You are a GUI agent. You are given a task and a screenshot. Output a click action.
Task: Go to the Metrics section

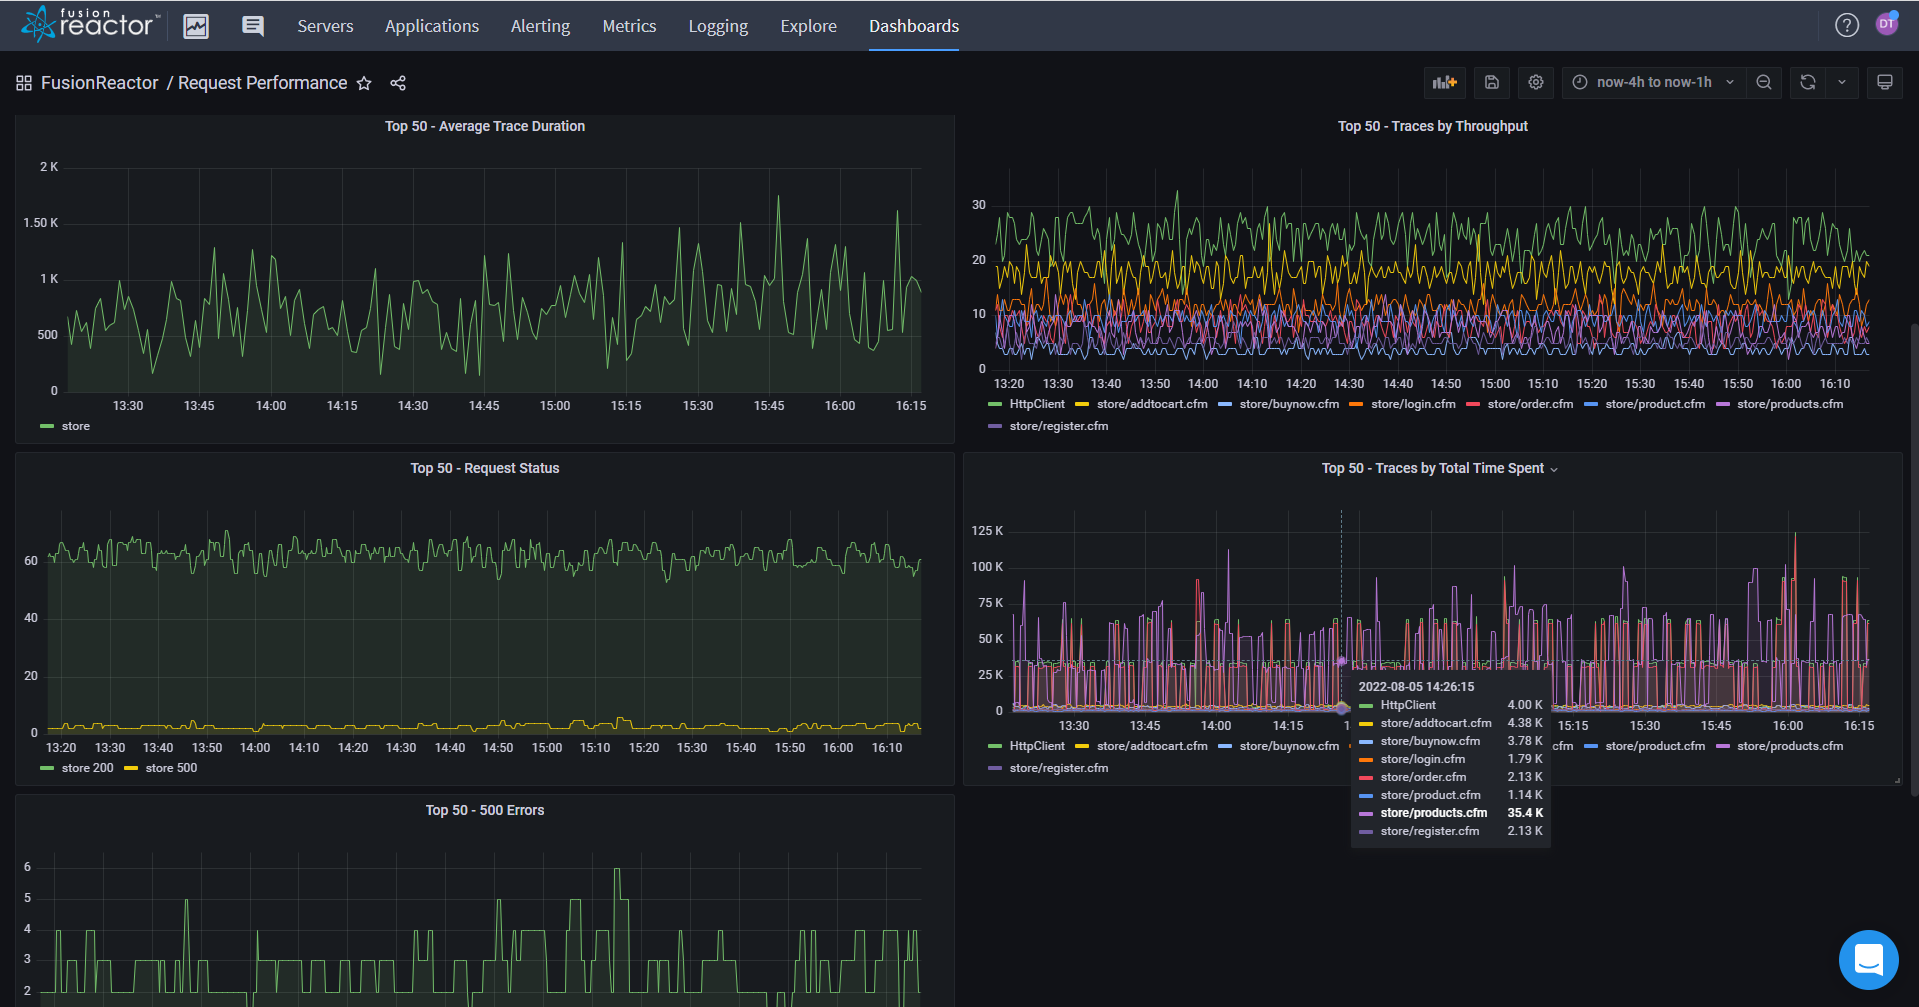click(x=629, y=26)
